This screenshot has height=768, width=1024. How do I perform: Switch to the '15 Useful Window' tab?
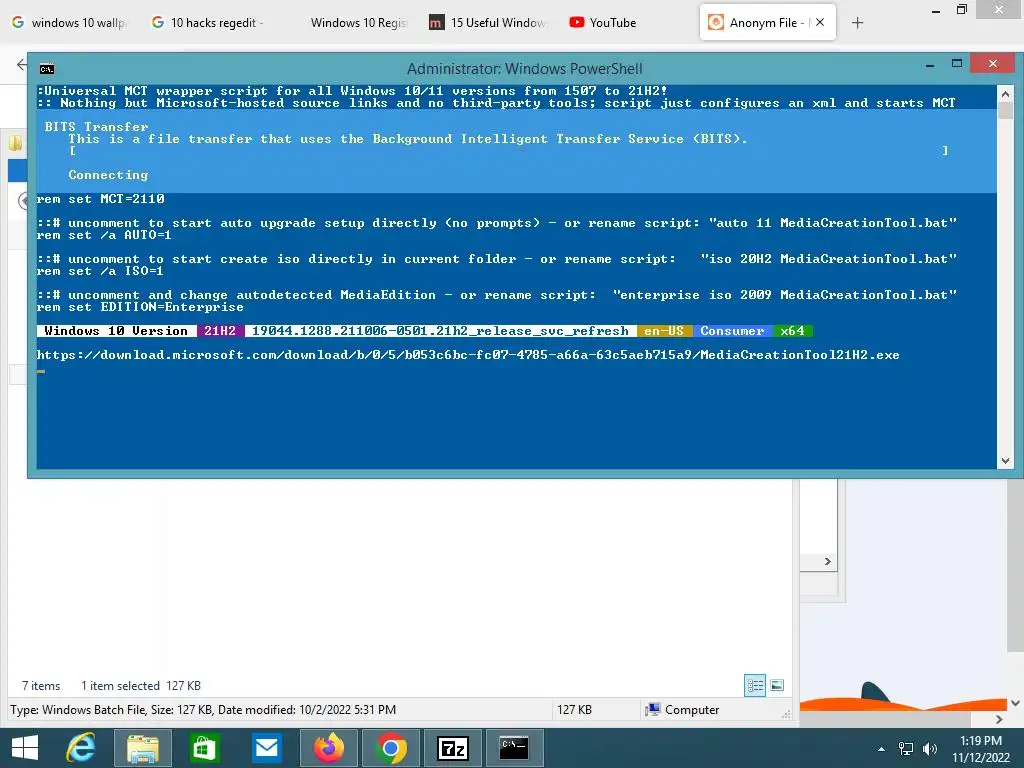(487, 23)
